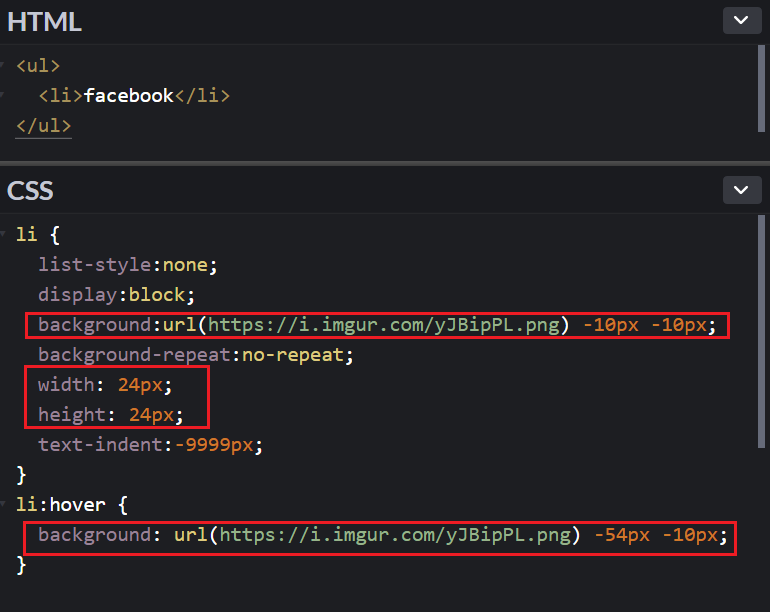
Task: Open the CSS panel dropdown menu
Action: (742, 190)
